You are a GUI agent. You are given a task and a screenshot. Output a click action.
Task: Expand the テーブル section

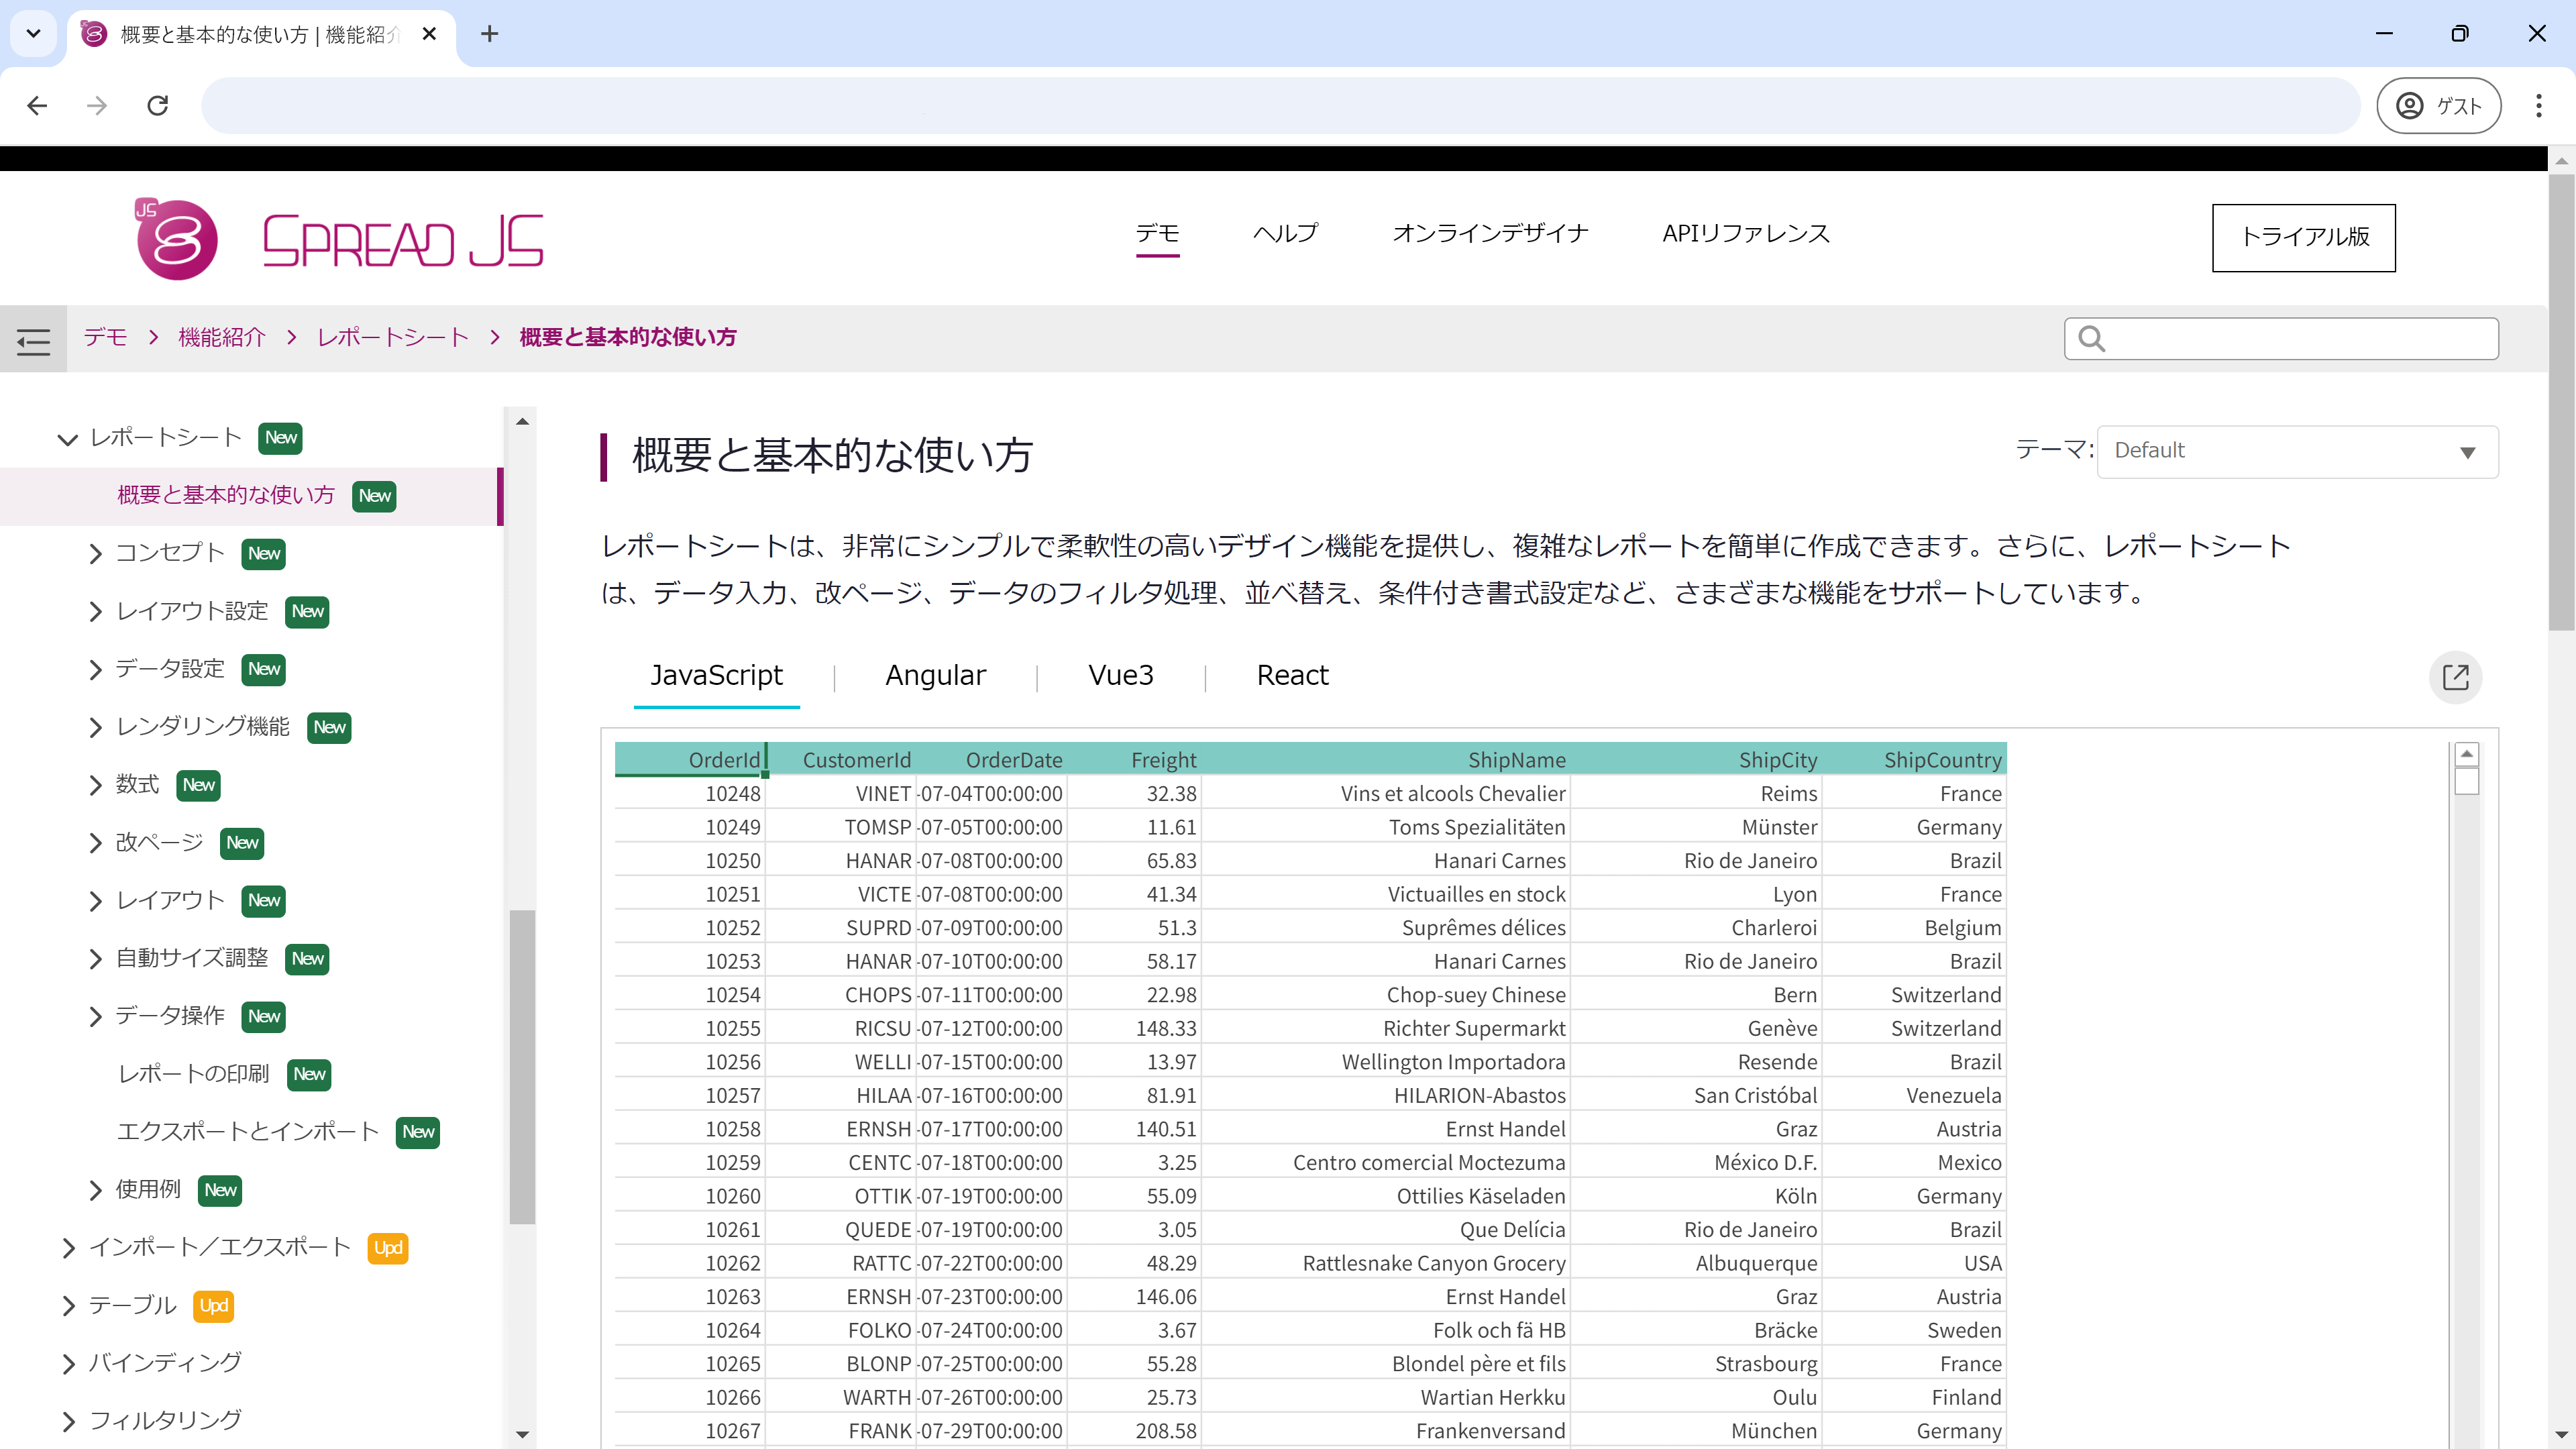pos(68,1306)
